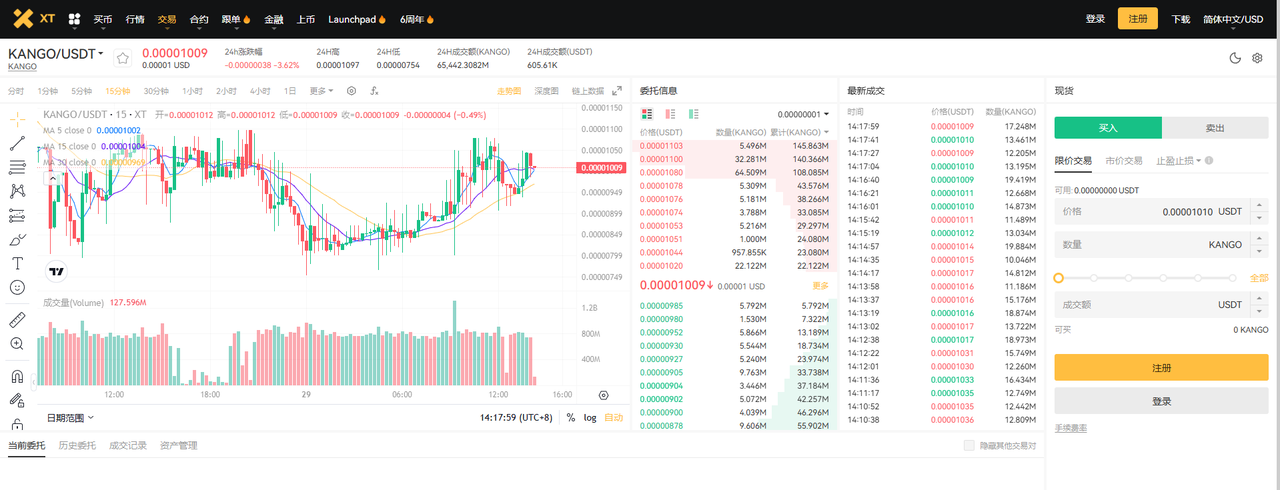Viewport: 1280px width, 490px height.
Task: Open chart settings gear icon
Action: pos(351,91)
